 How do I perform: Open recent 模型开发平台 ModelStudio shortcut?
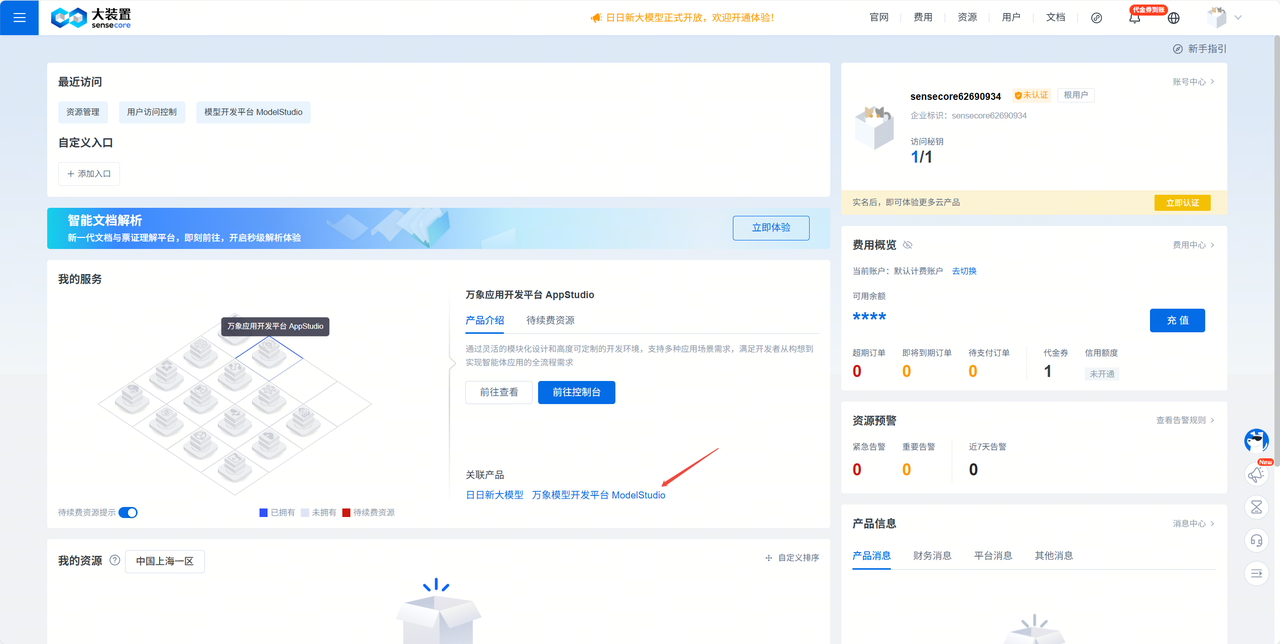tap(253, 112)
